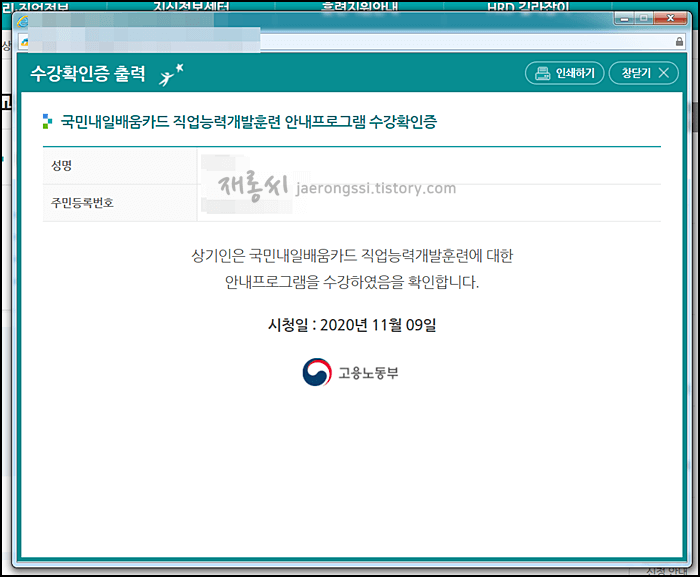
Task: Click the 고용노동부 text label
Action: (x=368, y=373)
